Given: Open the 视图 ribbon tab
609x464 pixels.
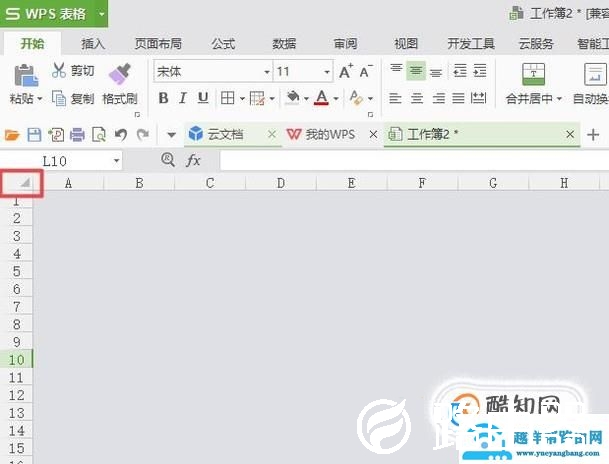Looking at the screenshot, I should (406, 43).
